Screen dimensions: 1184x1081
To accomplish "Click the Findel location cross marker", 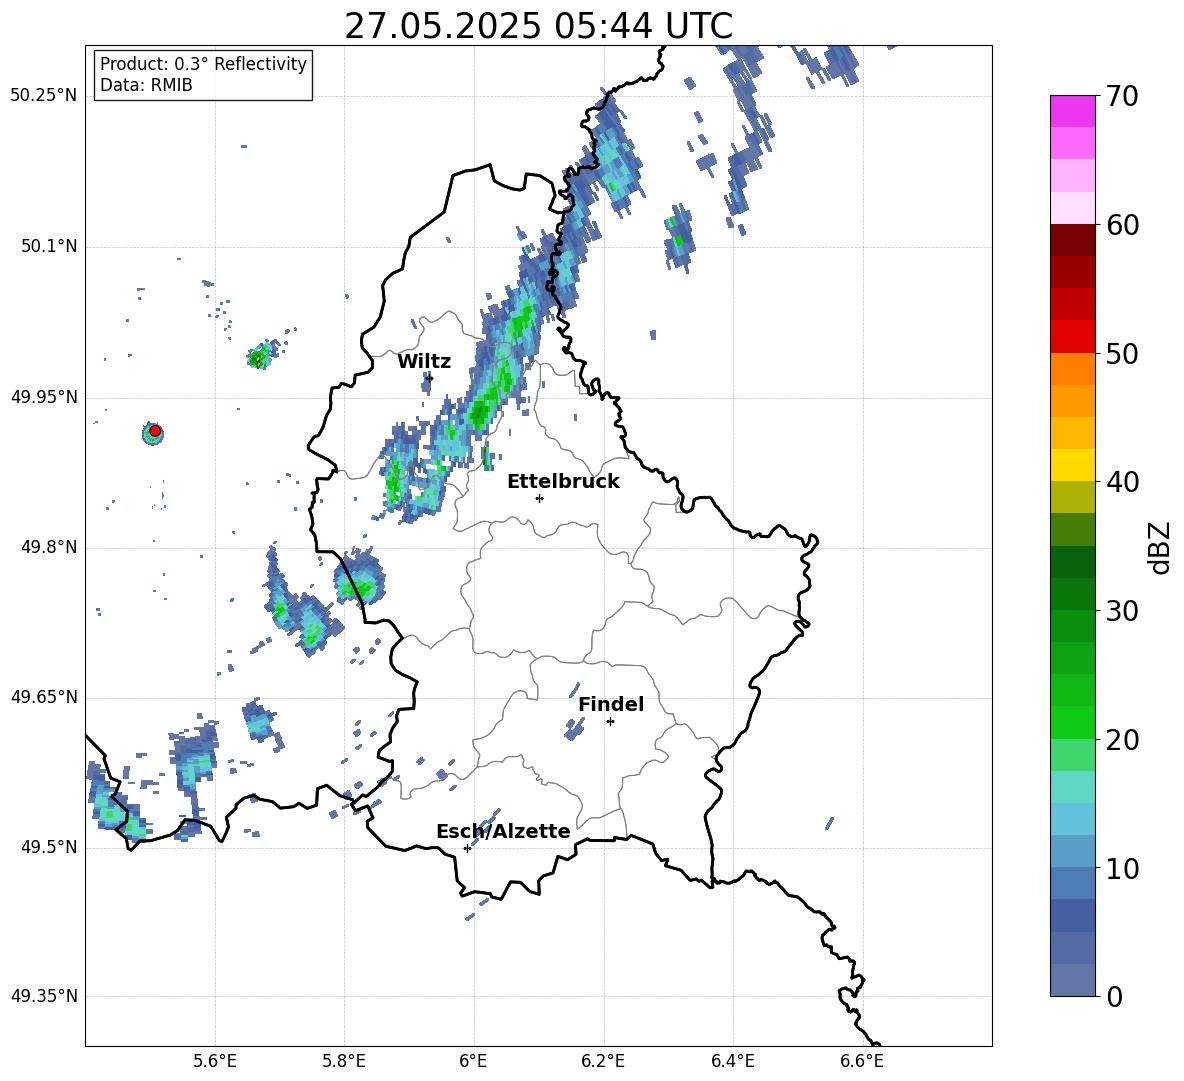I will 610,722.
